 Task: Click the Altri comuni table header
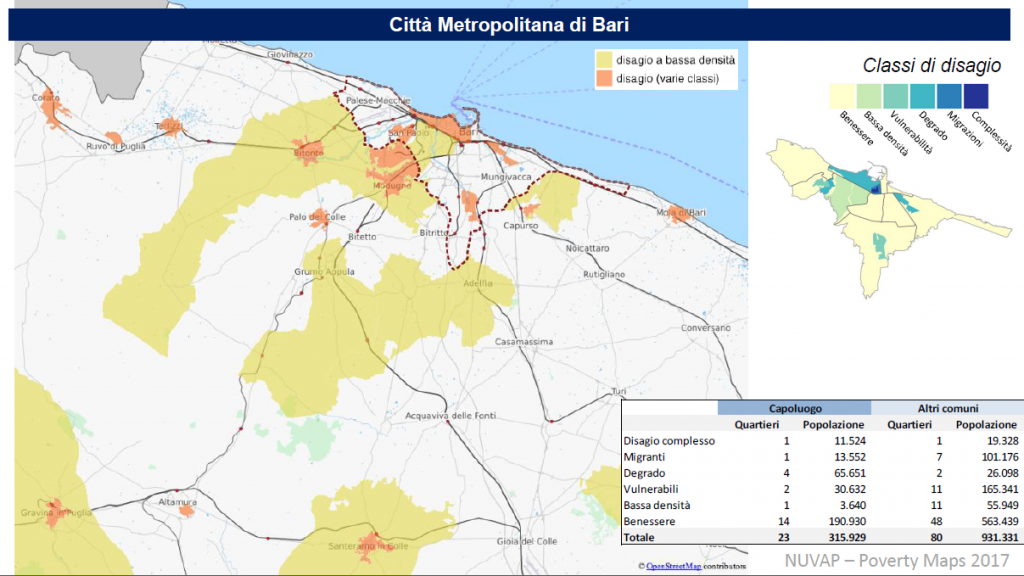[x=946, y=409]
